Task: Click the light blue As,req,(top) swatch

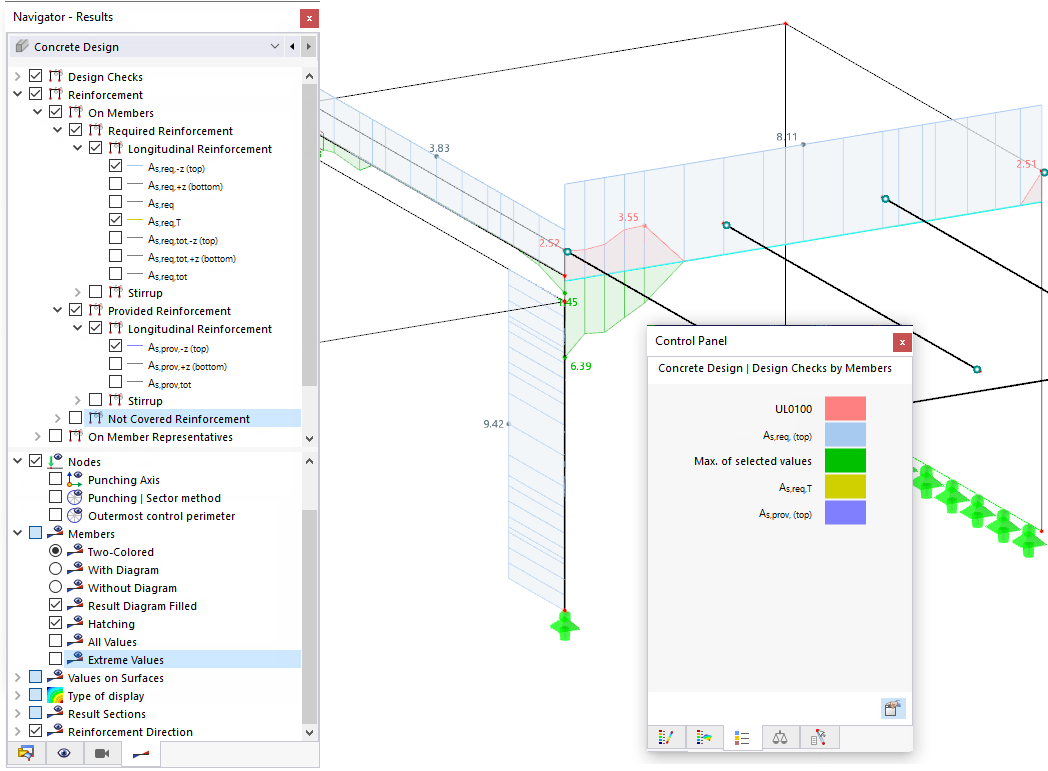Action: pos(845,434)
